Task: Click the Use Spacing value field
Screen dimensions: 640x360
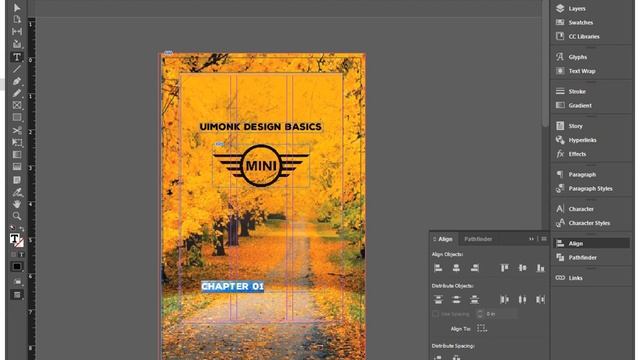Action: (x=500, y=314)
